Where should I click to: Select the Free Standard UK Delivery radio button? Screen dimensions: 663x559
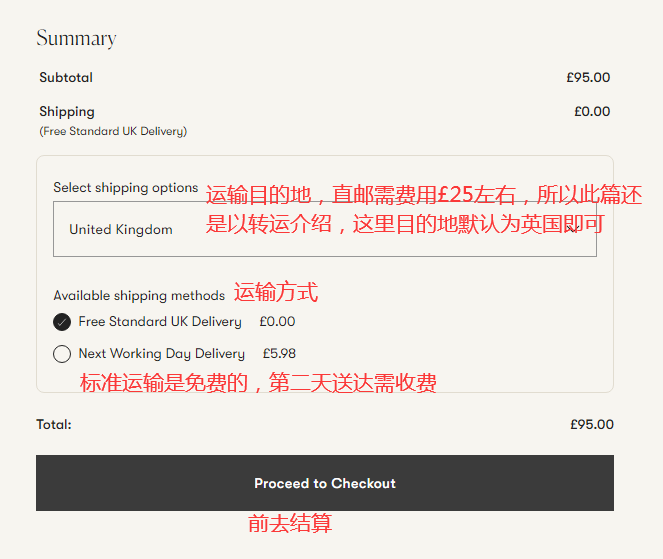(x=62, y=322)
